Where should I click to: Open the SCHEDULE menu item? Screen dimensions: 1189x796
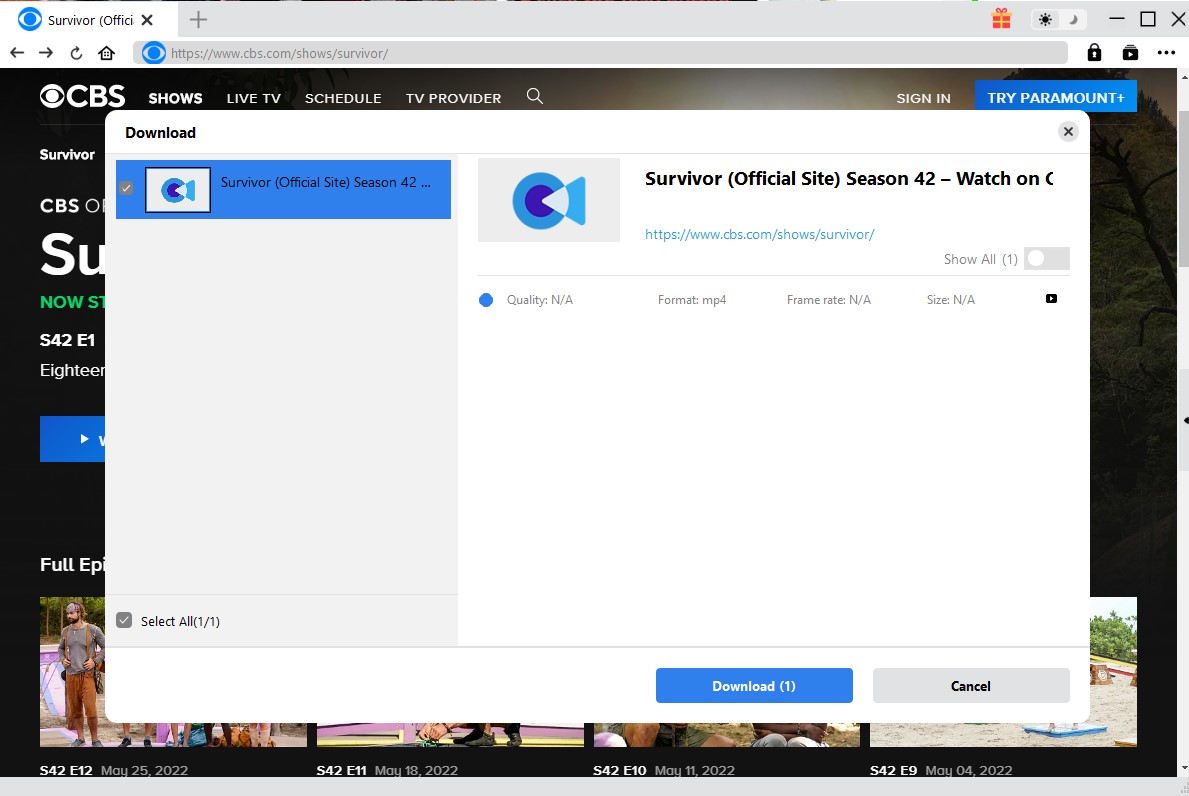[x=343, y=98]
